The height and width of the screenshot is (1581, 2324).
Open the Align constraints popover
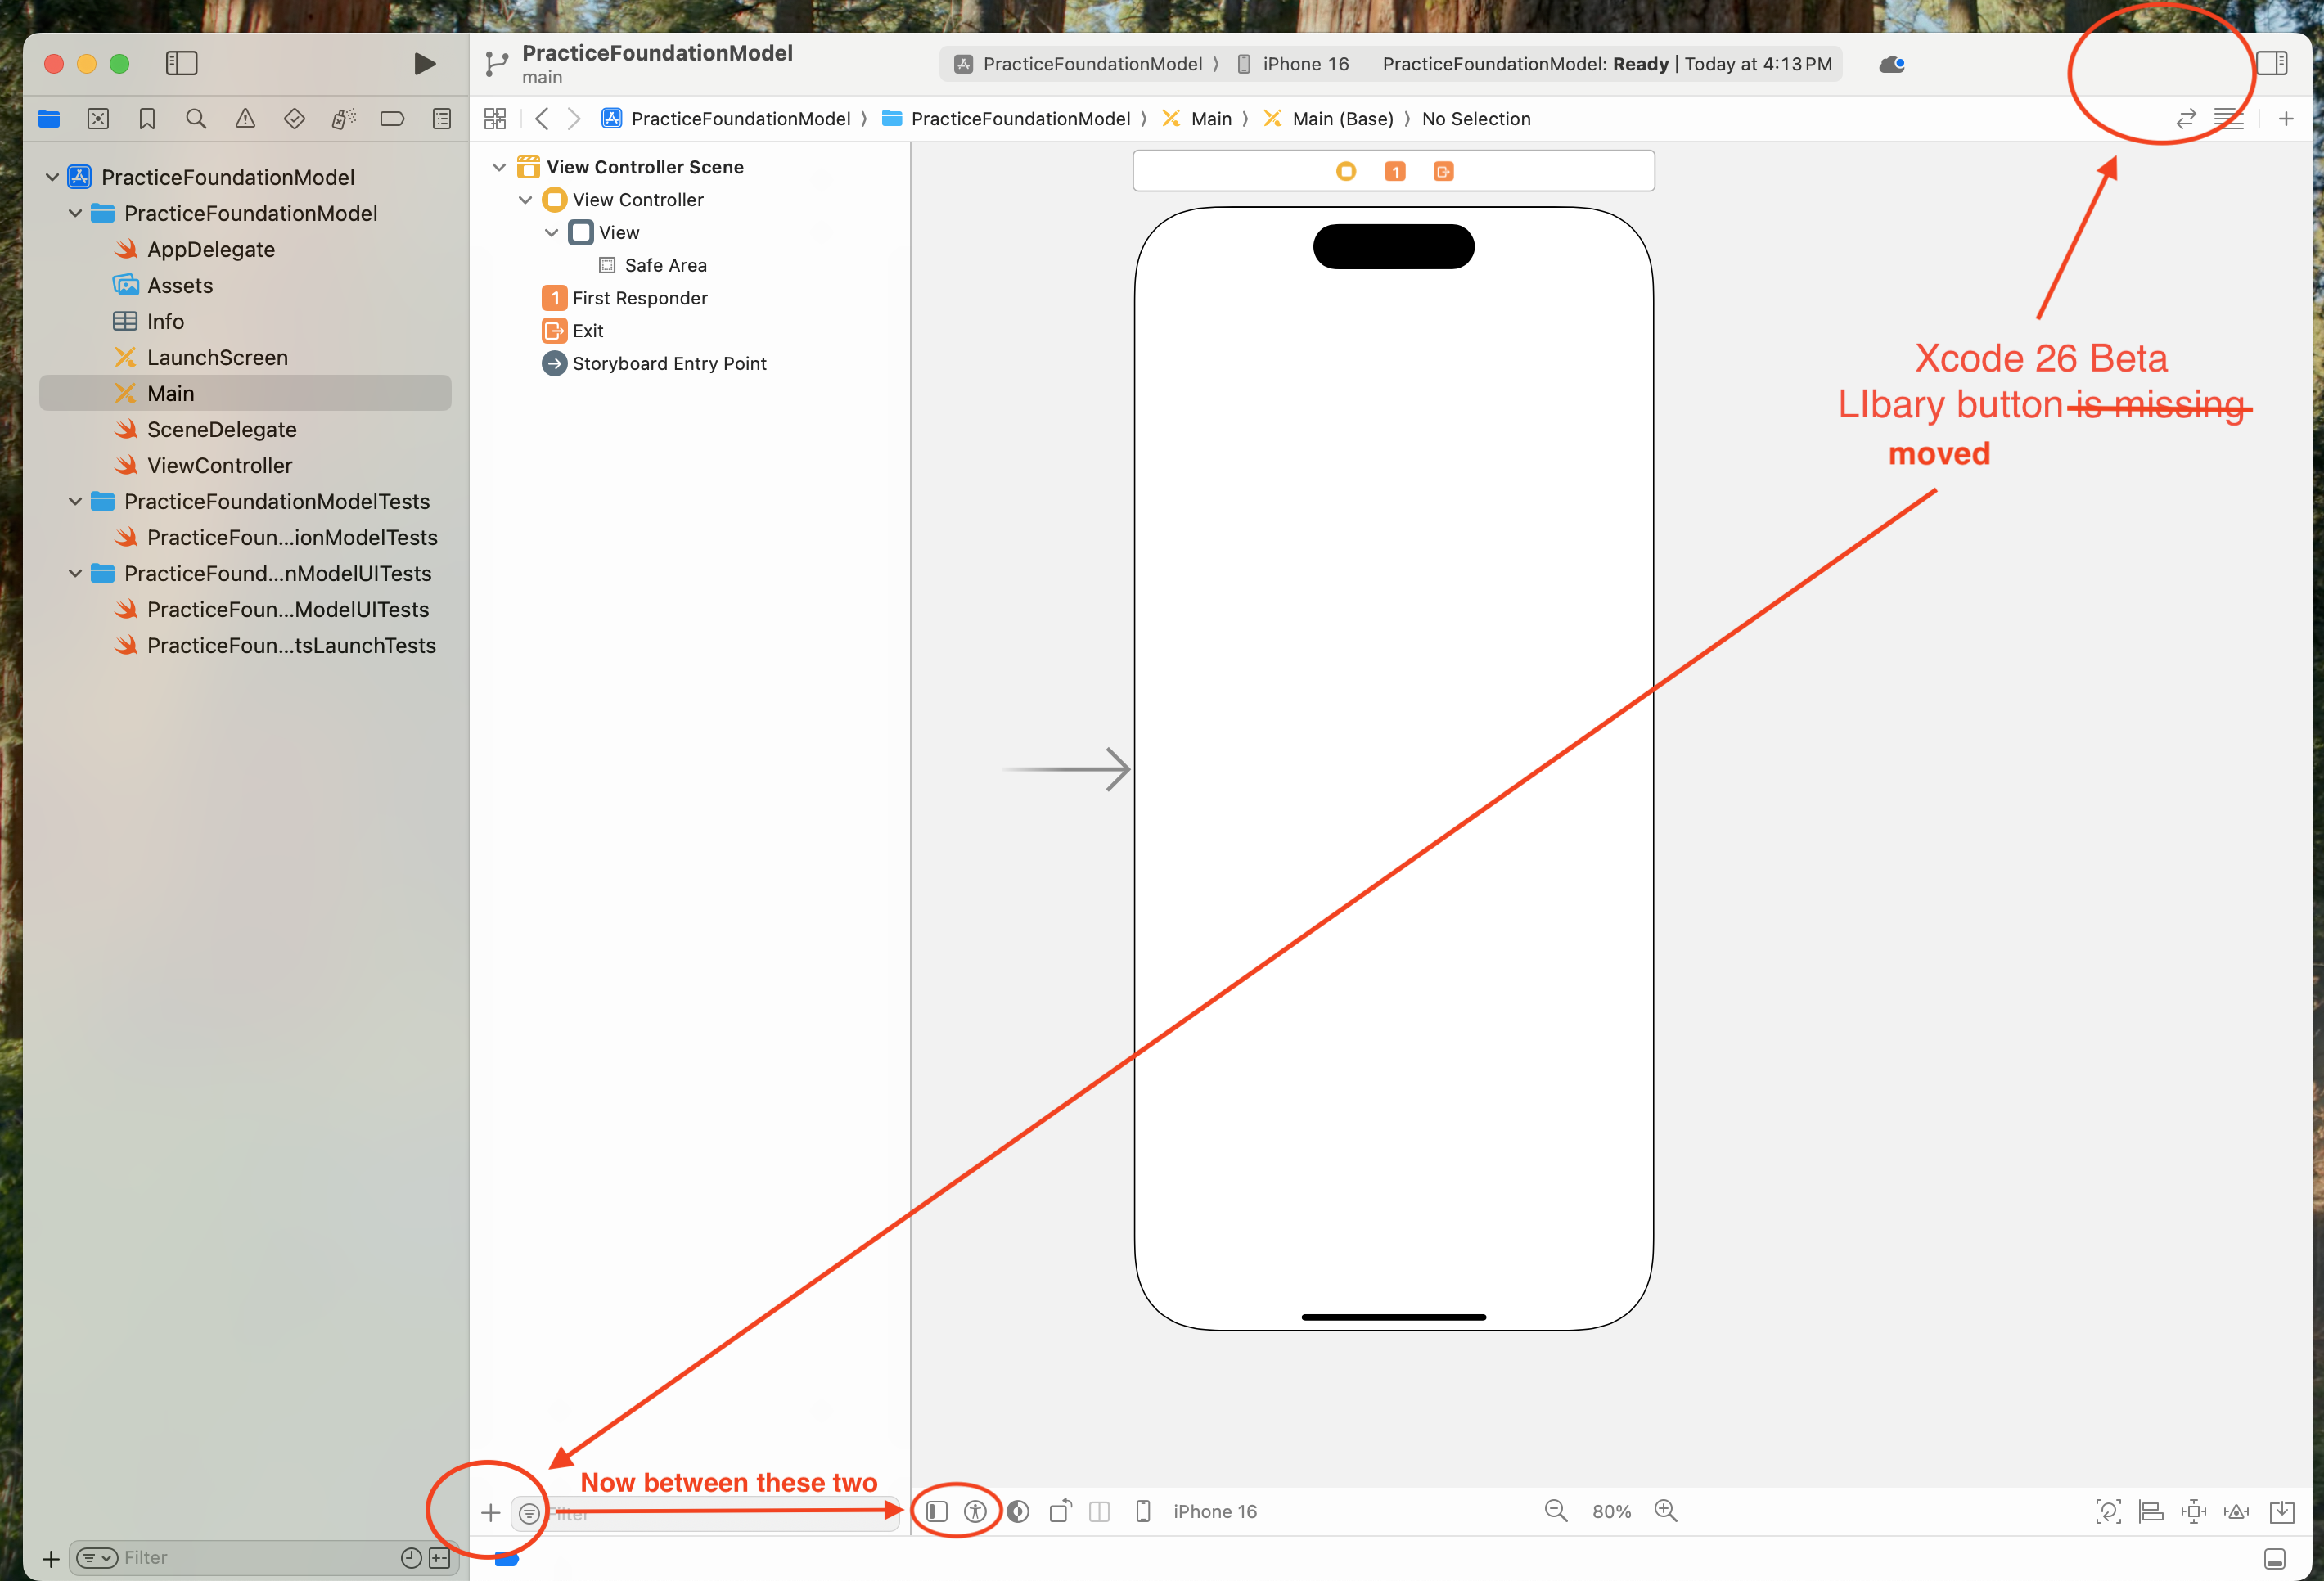2151,1511
